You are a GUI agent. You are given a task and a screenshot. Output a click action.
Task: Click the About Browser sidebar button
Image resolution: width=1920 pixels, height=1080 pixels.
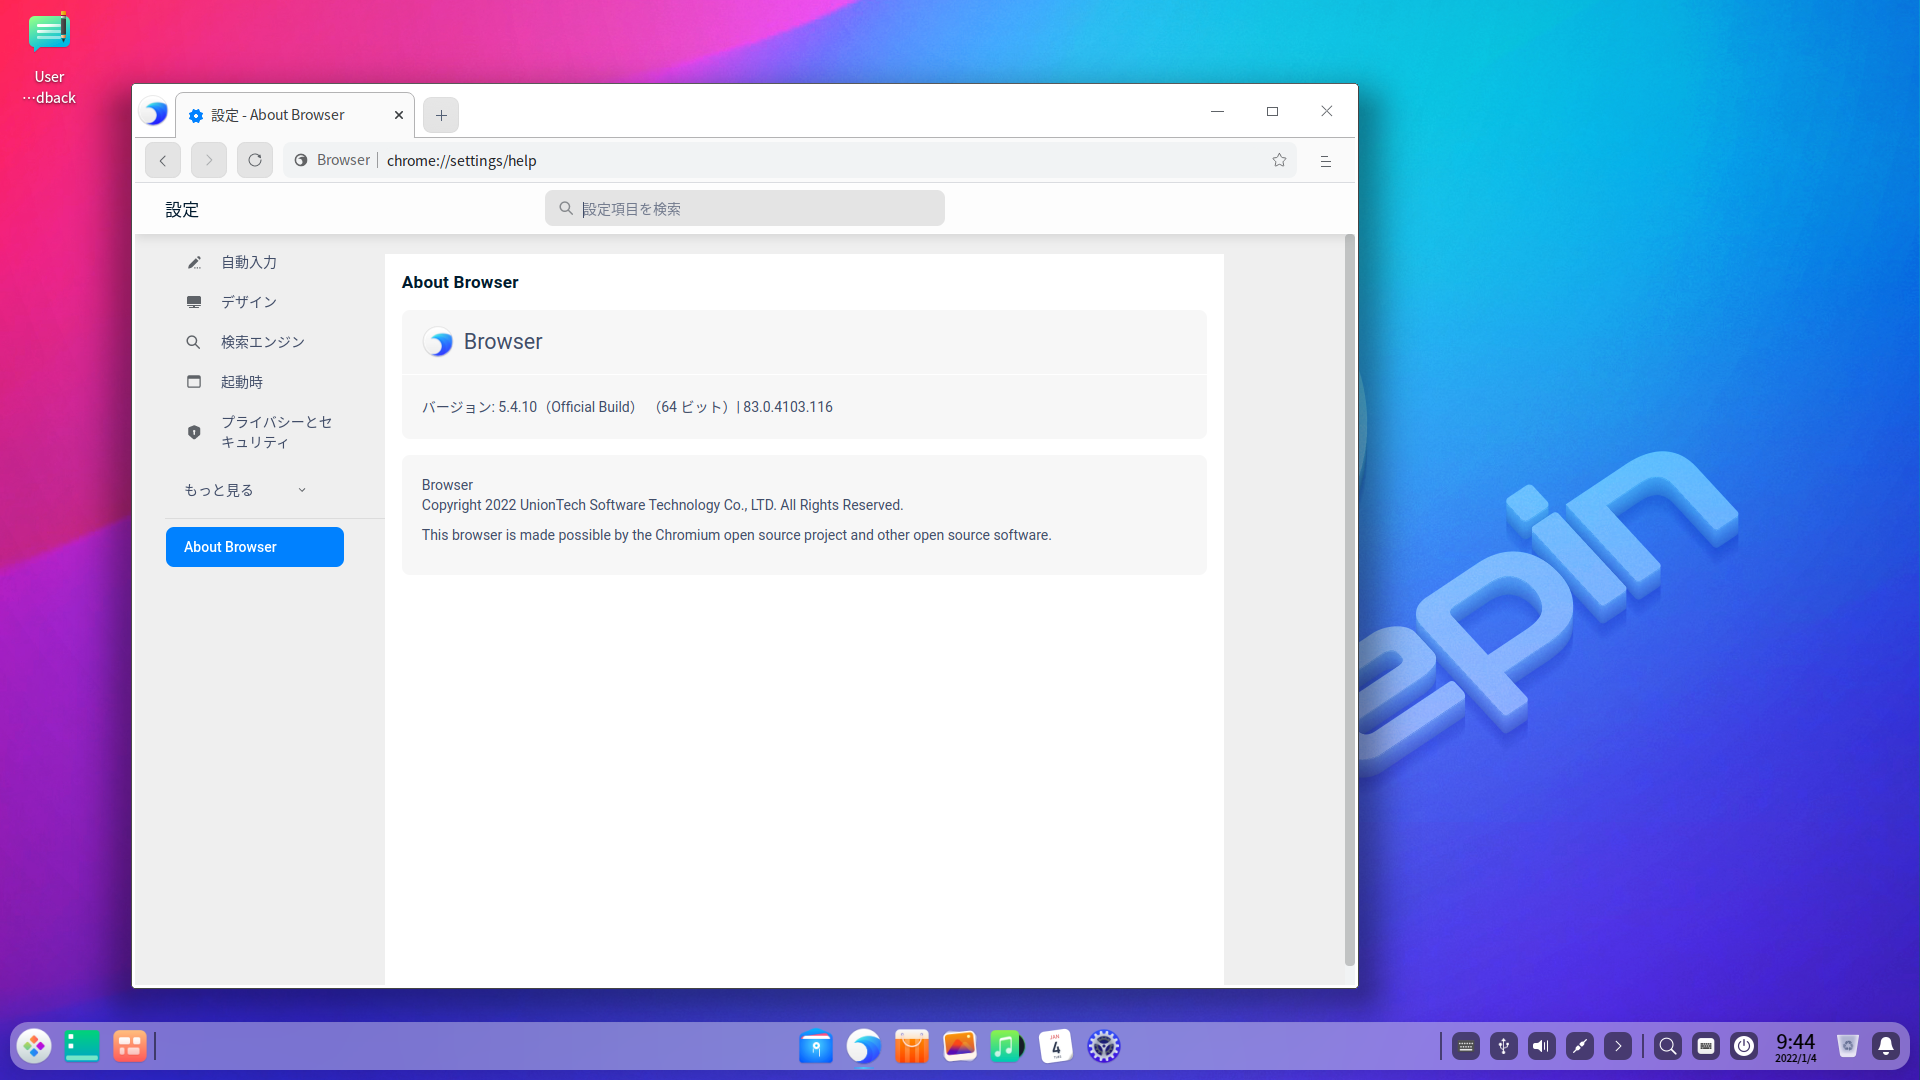tap(255, 547)
